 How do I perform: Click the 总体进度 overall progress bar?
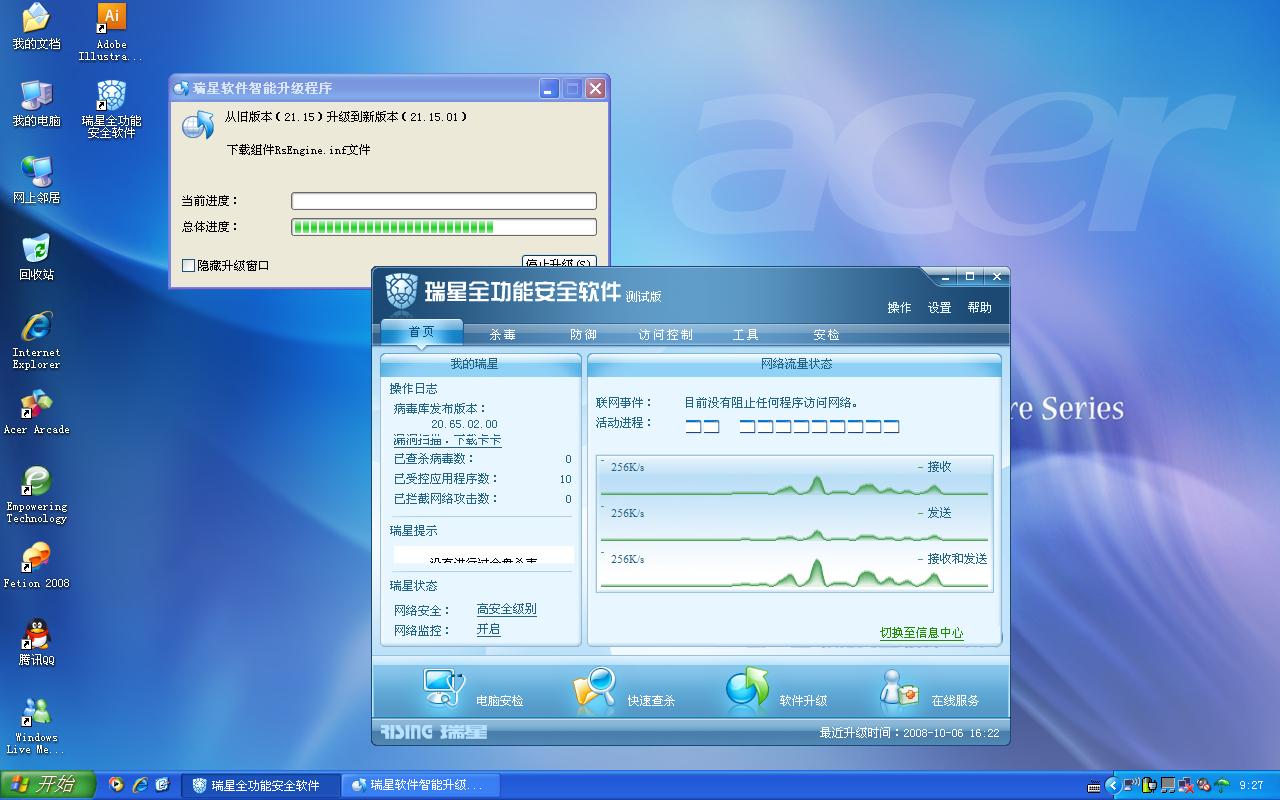tap(444, 227)
